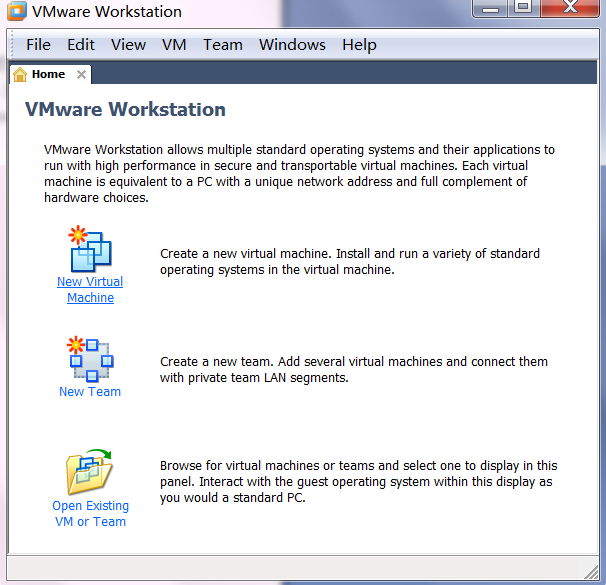The image size is (606, 585).
Task: Follow the Open Existing VM or Team link
Action: (x=90, y=514)
